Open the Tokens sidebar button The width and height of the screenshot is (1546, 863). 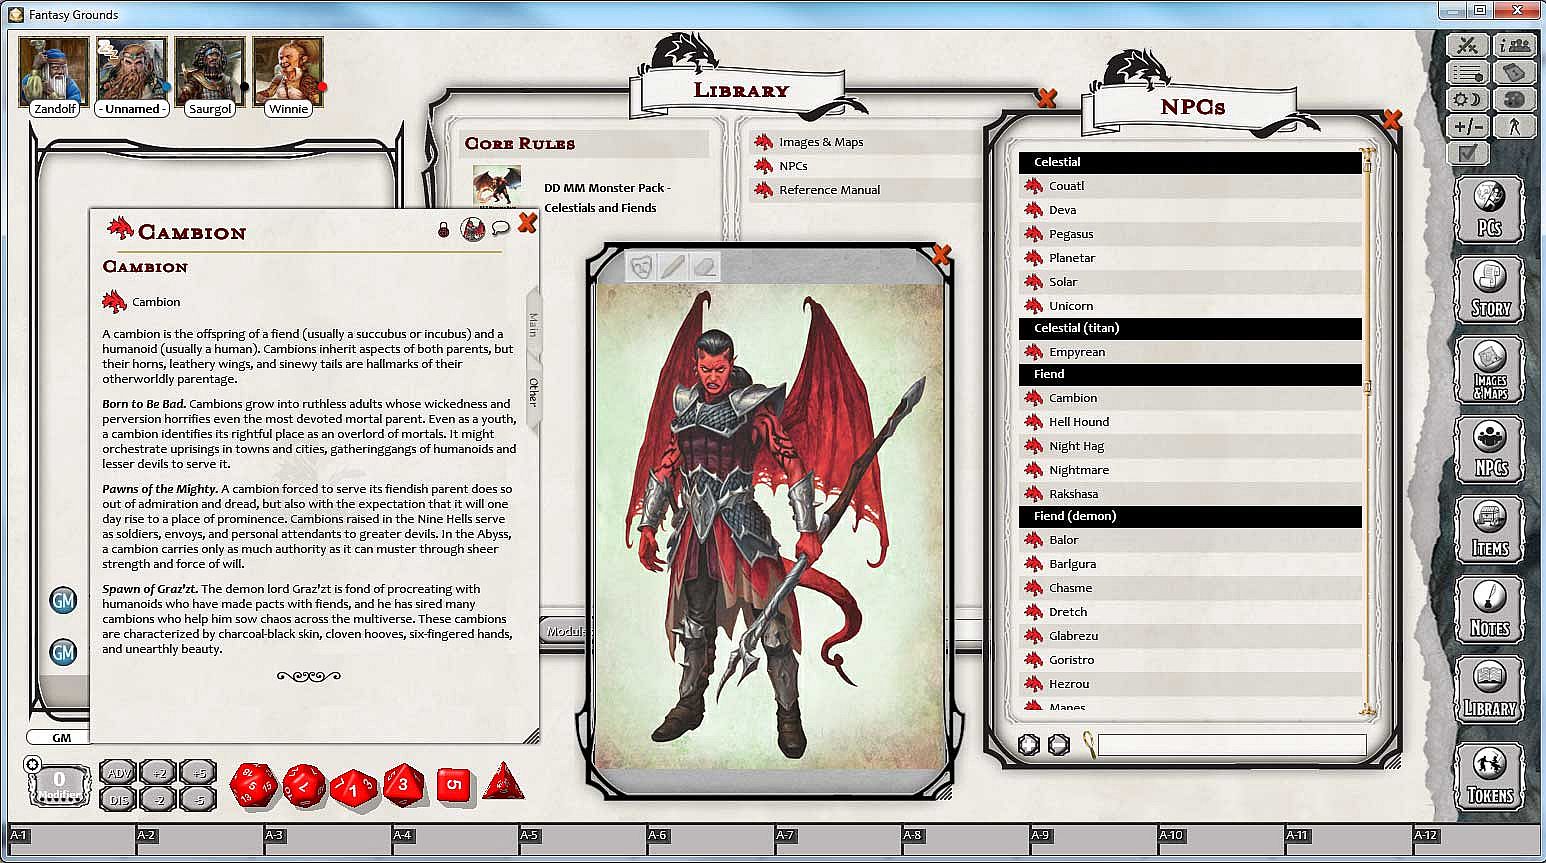(x=1490, y=776)
